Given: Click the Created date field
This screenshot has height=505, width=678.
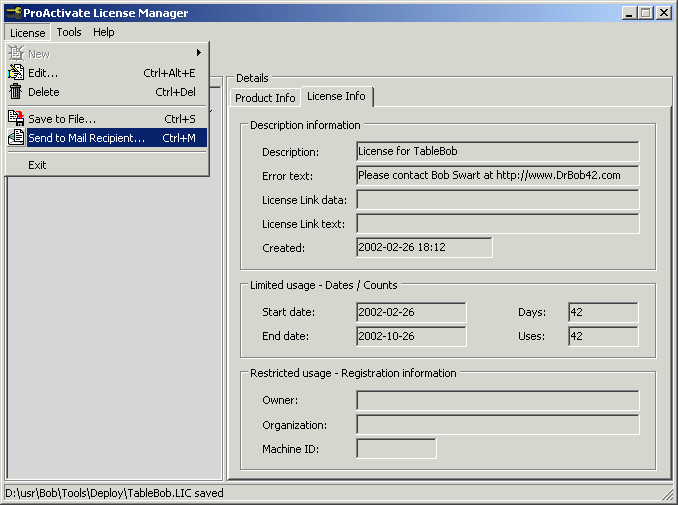Looking at the screenshot, I should click(424, 247).
